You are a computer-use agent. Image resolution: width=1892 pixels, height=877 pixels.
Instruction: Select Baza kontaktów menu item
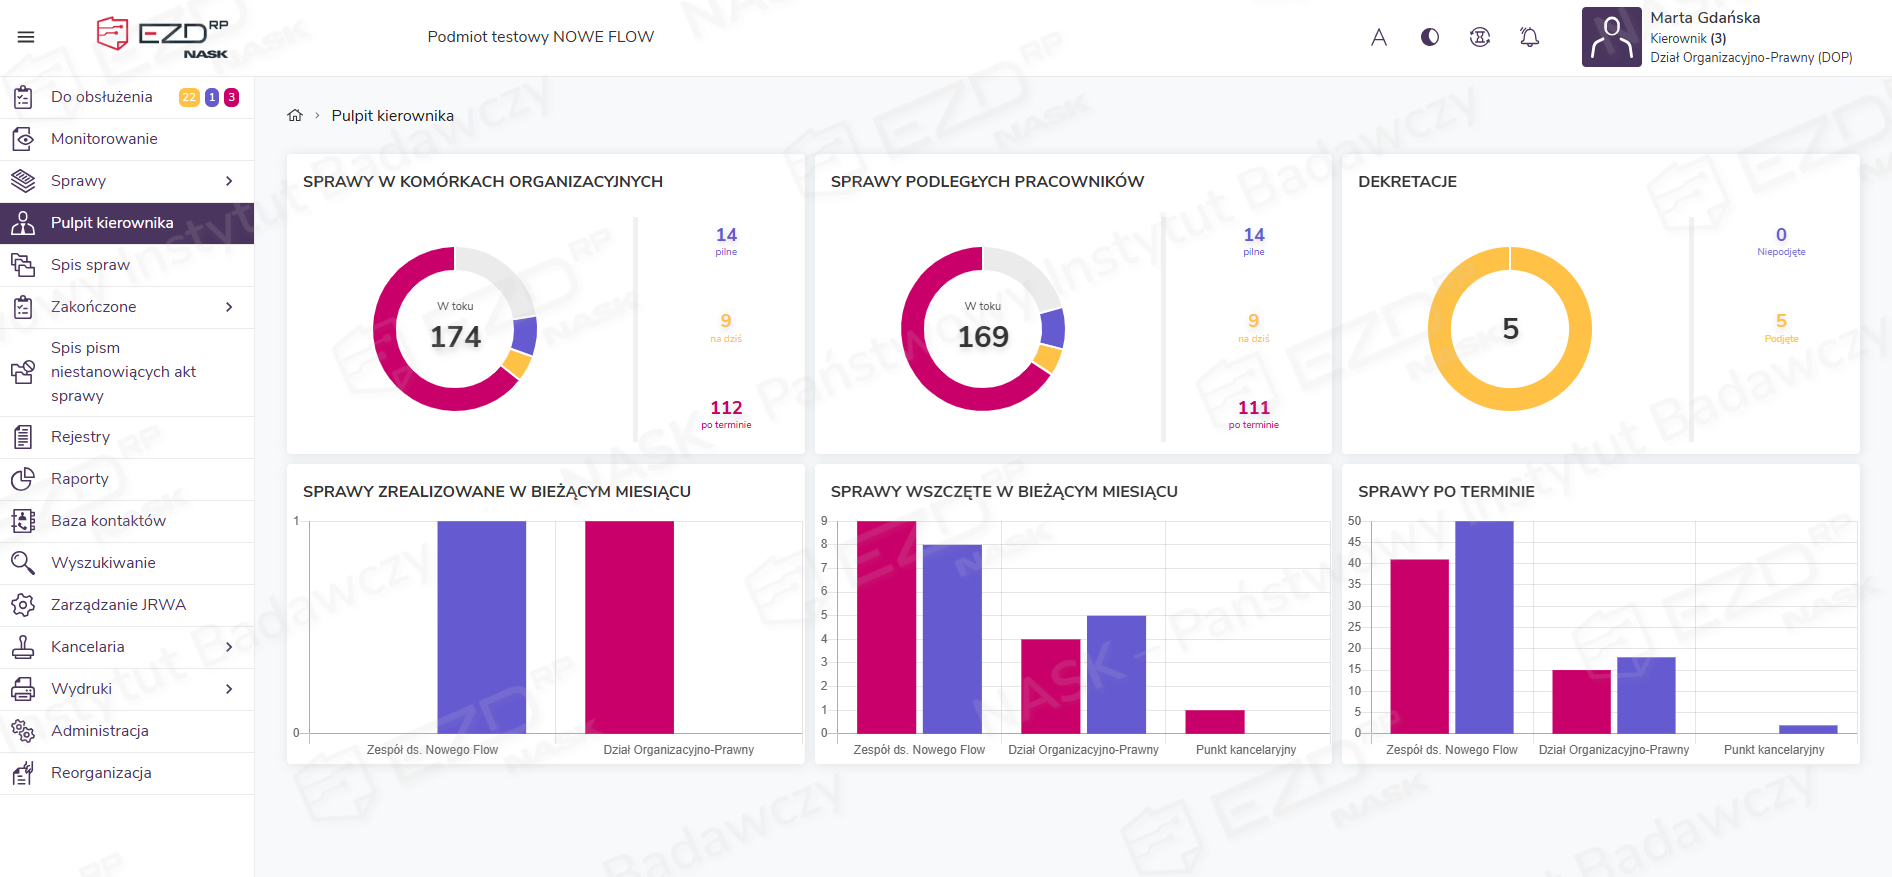click(108, 521)
